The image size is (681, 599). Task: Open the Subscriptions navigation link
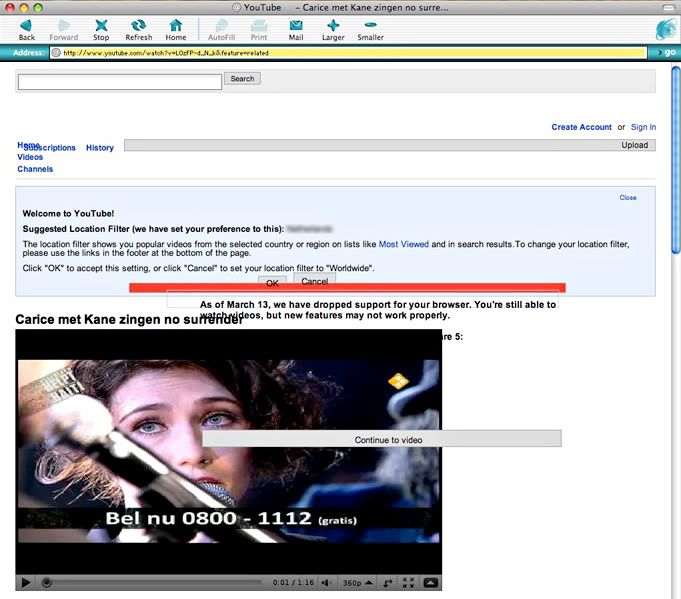[53, 148]
